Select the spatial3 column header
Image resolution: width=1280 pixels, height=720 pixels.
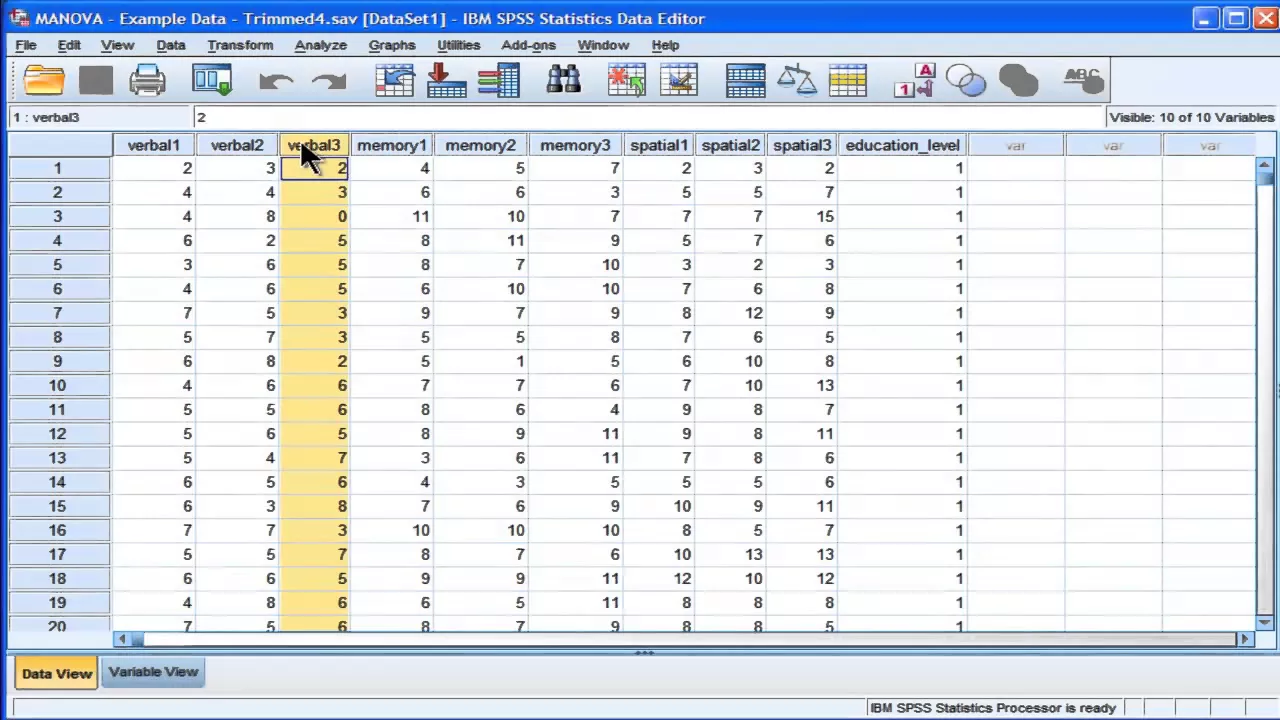[x=802, y=145]
